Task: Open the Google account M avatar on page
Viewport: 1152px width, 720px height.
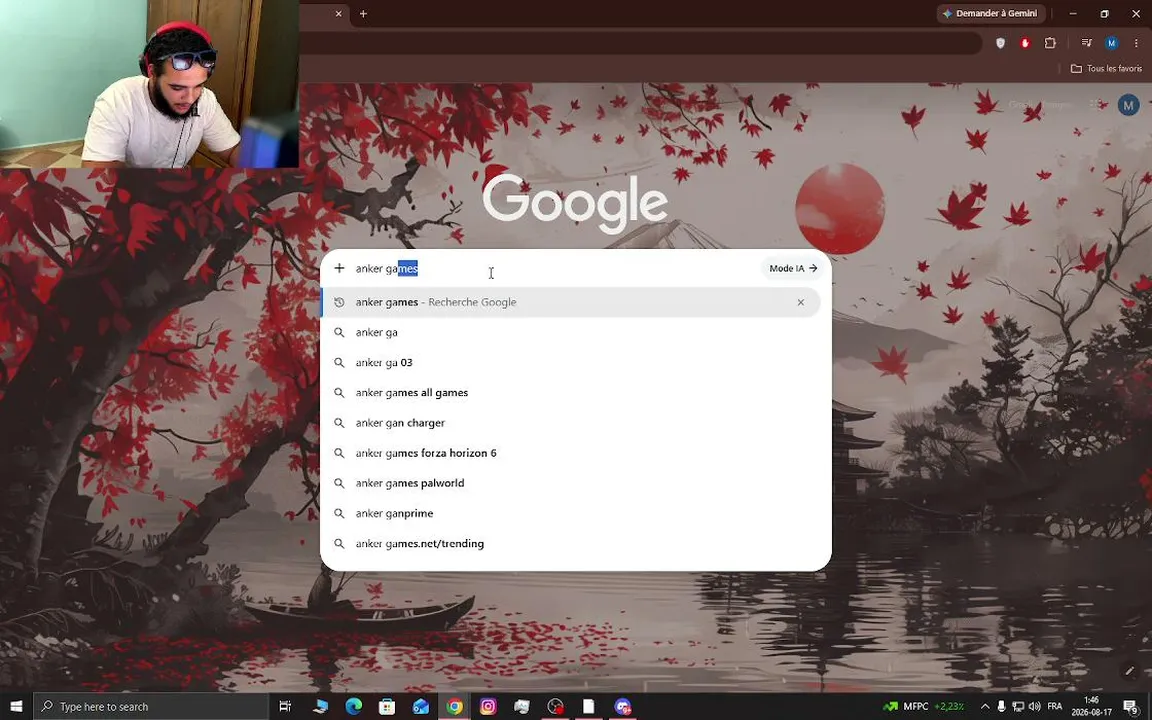Action: point(1128,105)
